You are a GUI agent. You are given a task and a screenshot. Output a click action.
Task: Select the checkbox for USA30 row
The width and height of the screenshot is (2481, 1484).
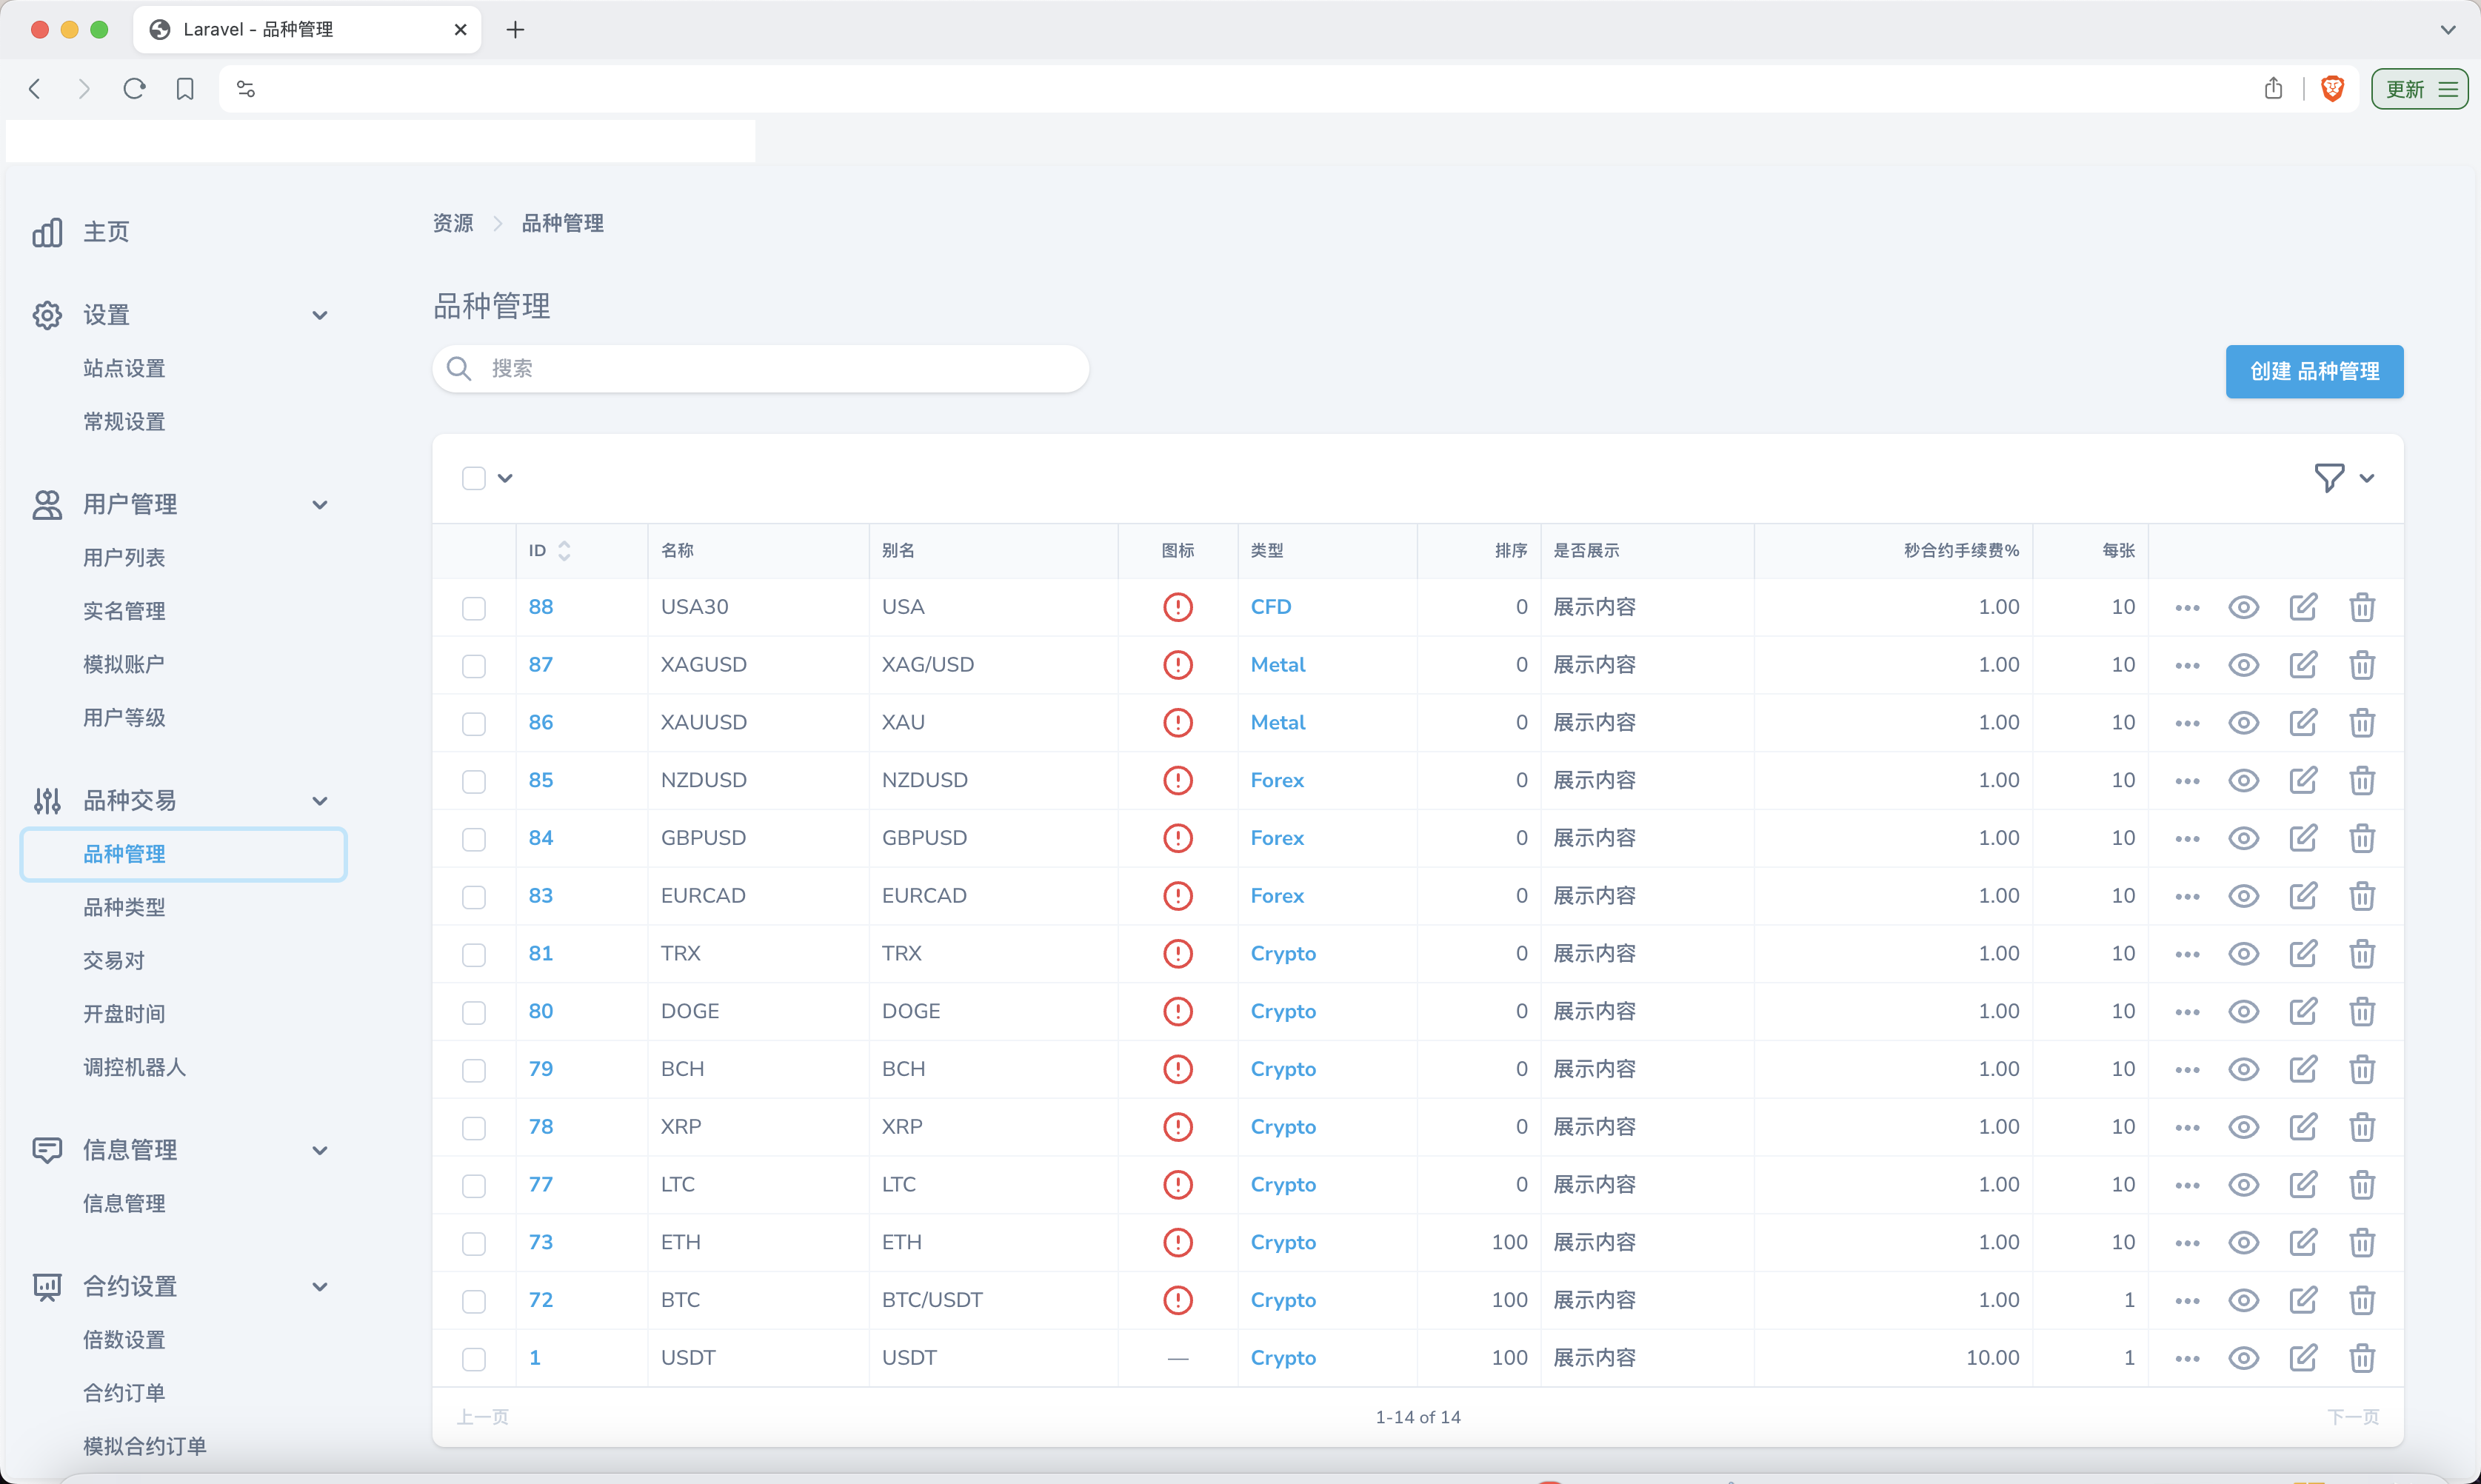[x=474, y=608]
